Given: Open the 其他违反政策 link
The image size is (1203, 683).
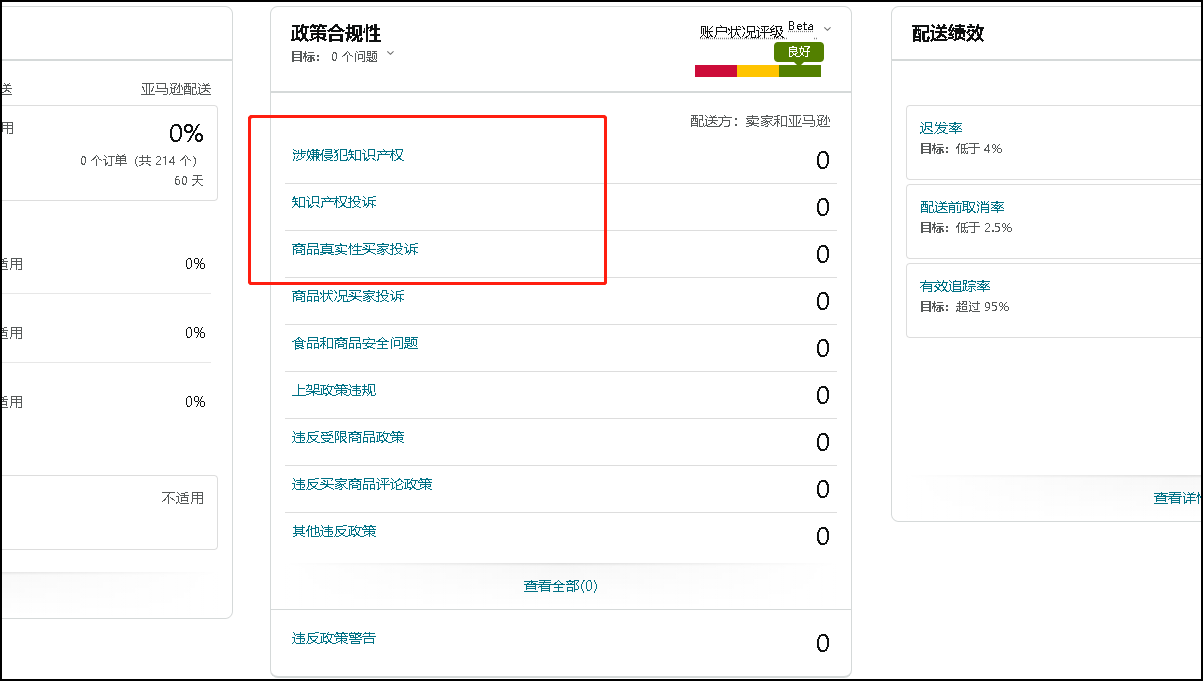Looking at the screenshot, I should pyautogui.click(x=334, y=531).
